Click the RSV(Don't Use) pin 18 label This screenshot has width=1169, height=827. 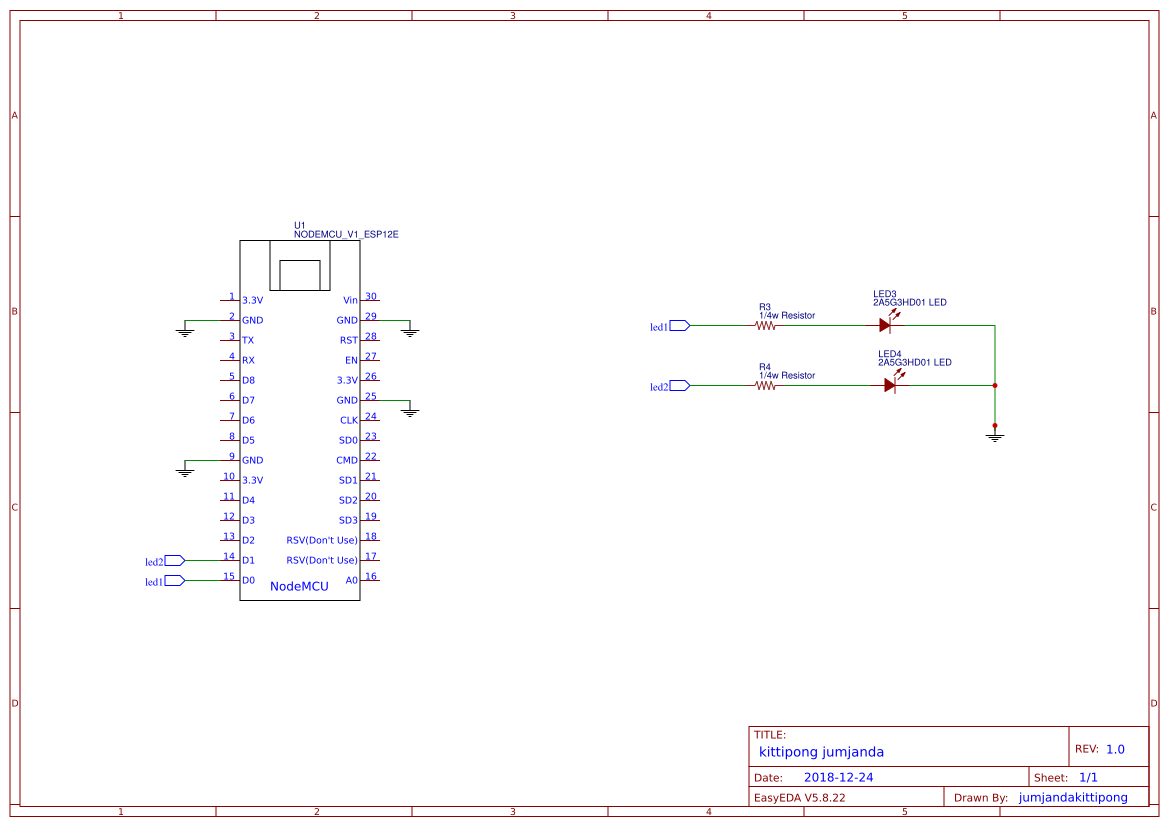click(x=323, y=540)
